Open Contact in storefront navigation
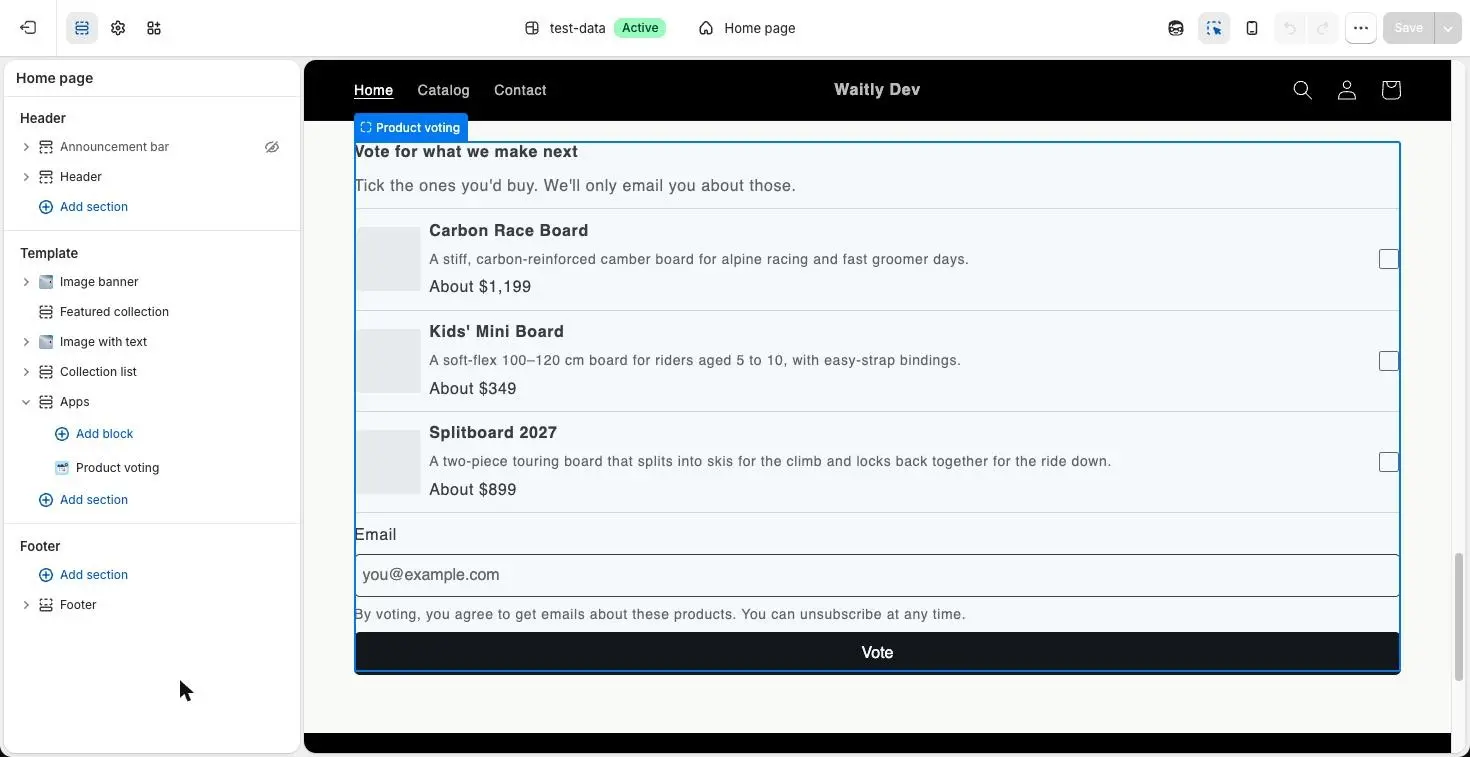1470x757 pixels. click(x=520, y=90)
